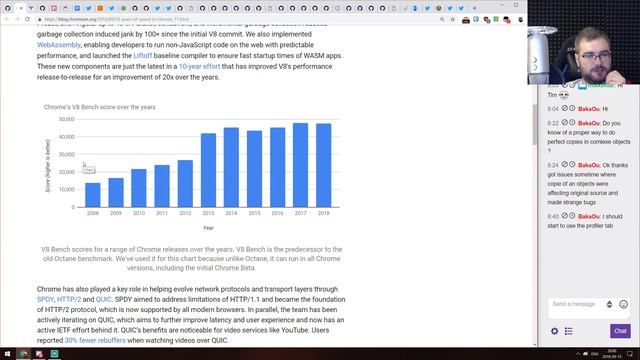This screenshot has height=360, width=640.
Task: Click the taskbar clock showing date
Action: (611, 353)
